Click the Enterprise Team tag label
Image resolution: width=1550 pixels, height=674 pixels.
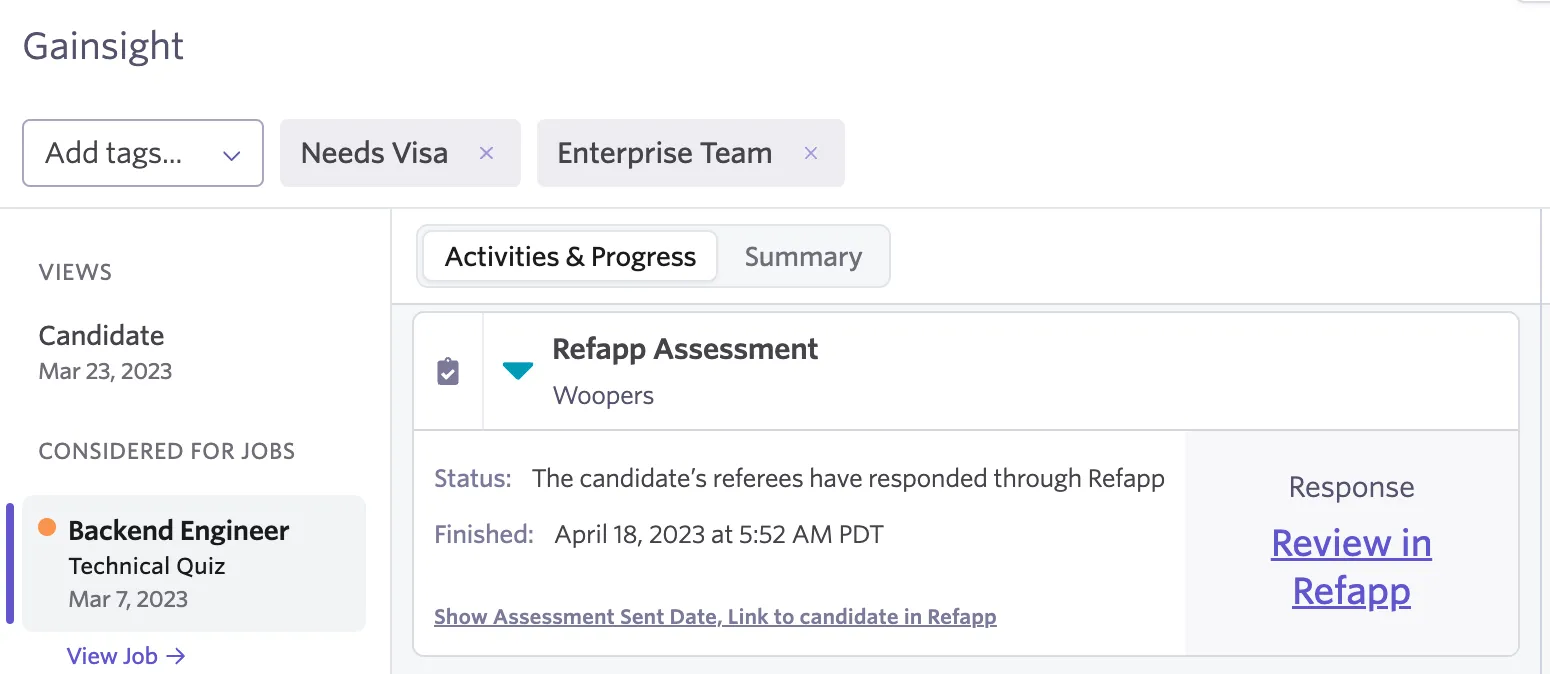(x=665, y=153)
